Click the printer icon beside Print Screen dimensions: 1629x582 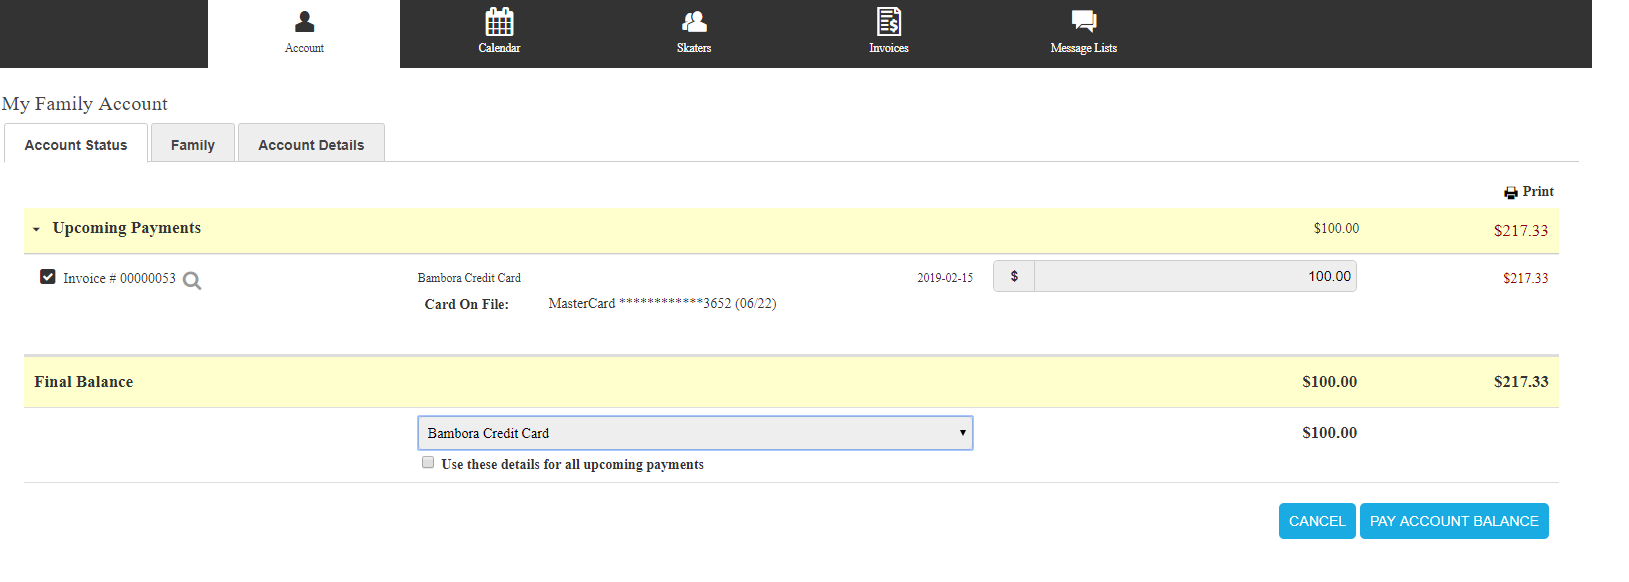click(x=1511, y=193)
